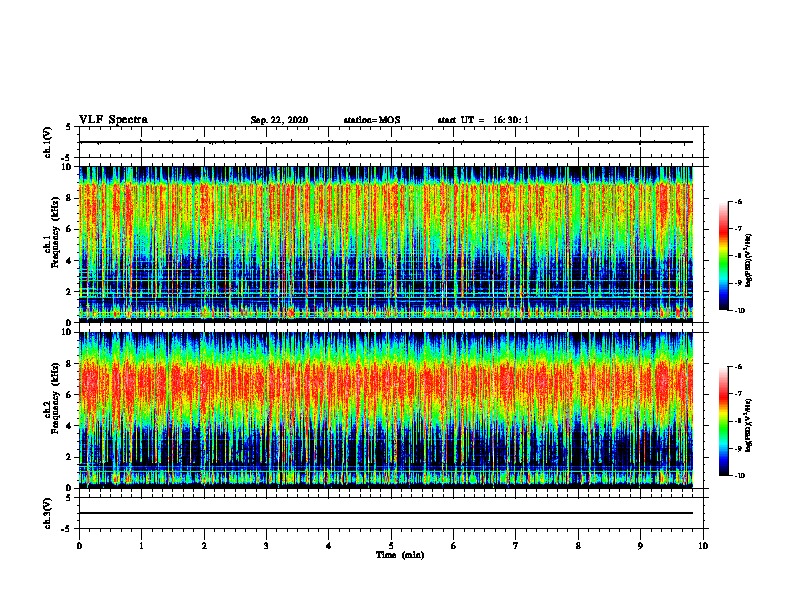The height and width of the screenshot is (612, 792).
Task: Click the "VLF Spectra" plot title
Action: pos(113,120)
